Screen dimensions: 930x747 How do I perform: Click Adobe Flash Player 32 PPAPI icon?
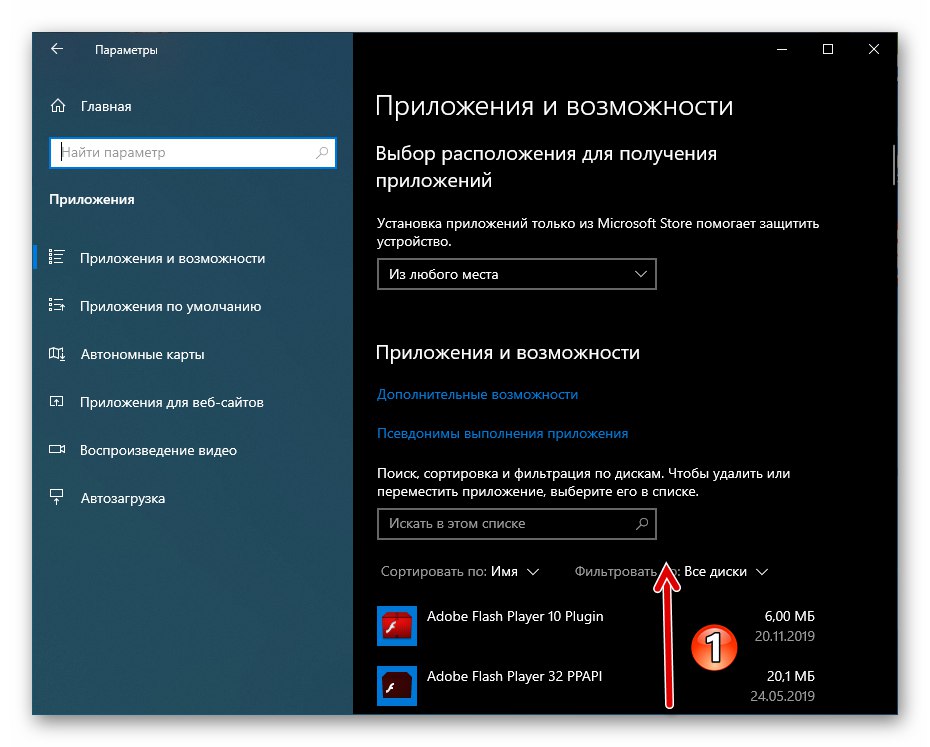coord(397,686)
